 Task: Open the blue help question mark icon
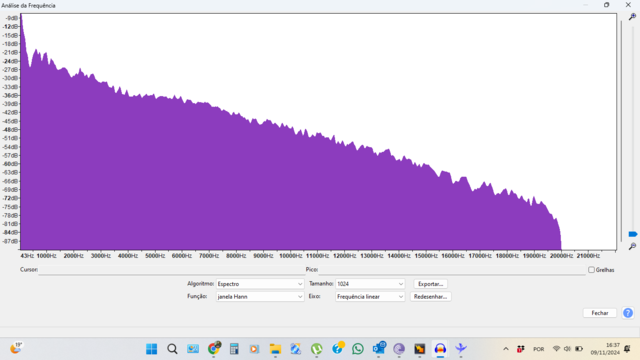(x=628, y=313)
